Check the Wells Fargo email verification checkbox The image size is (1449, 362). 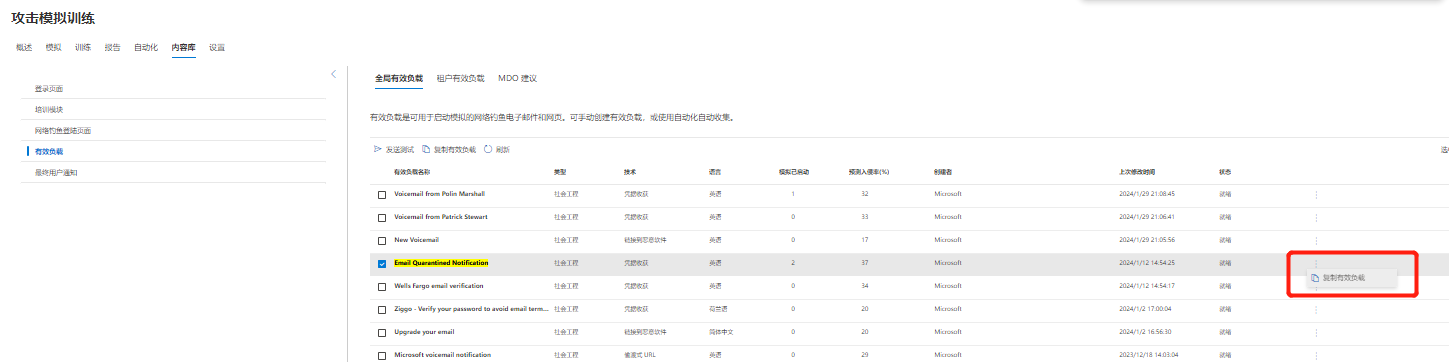382,287
